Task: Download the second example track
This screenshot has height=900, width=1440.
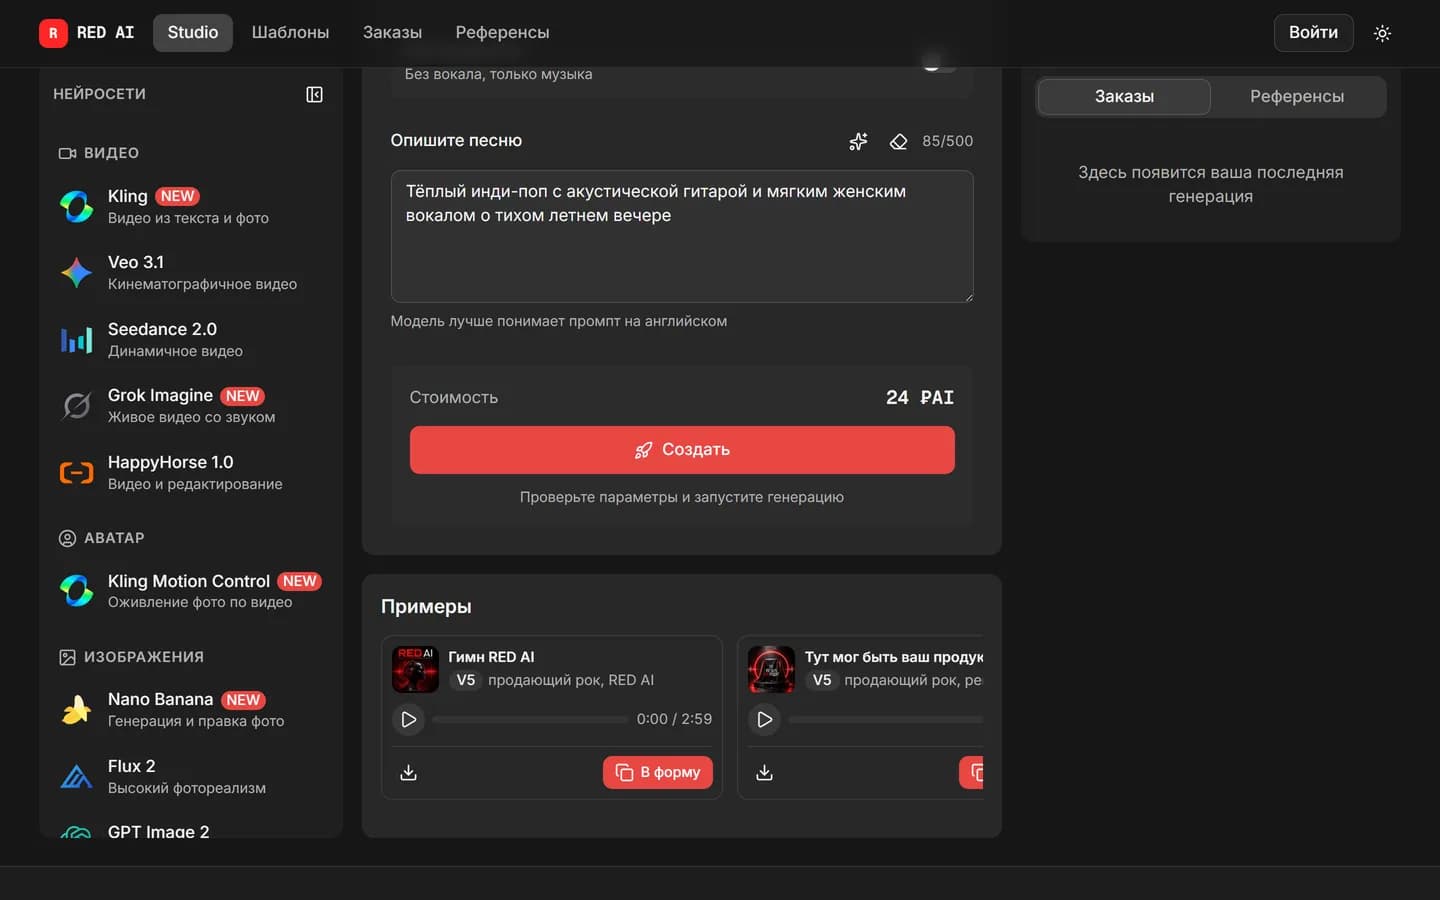Action: pyautogui.click(x=764, y=772)
